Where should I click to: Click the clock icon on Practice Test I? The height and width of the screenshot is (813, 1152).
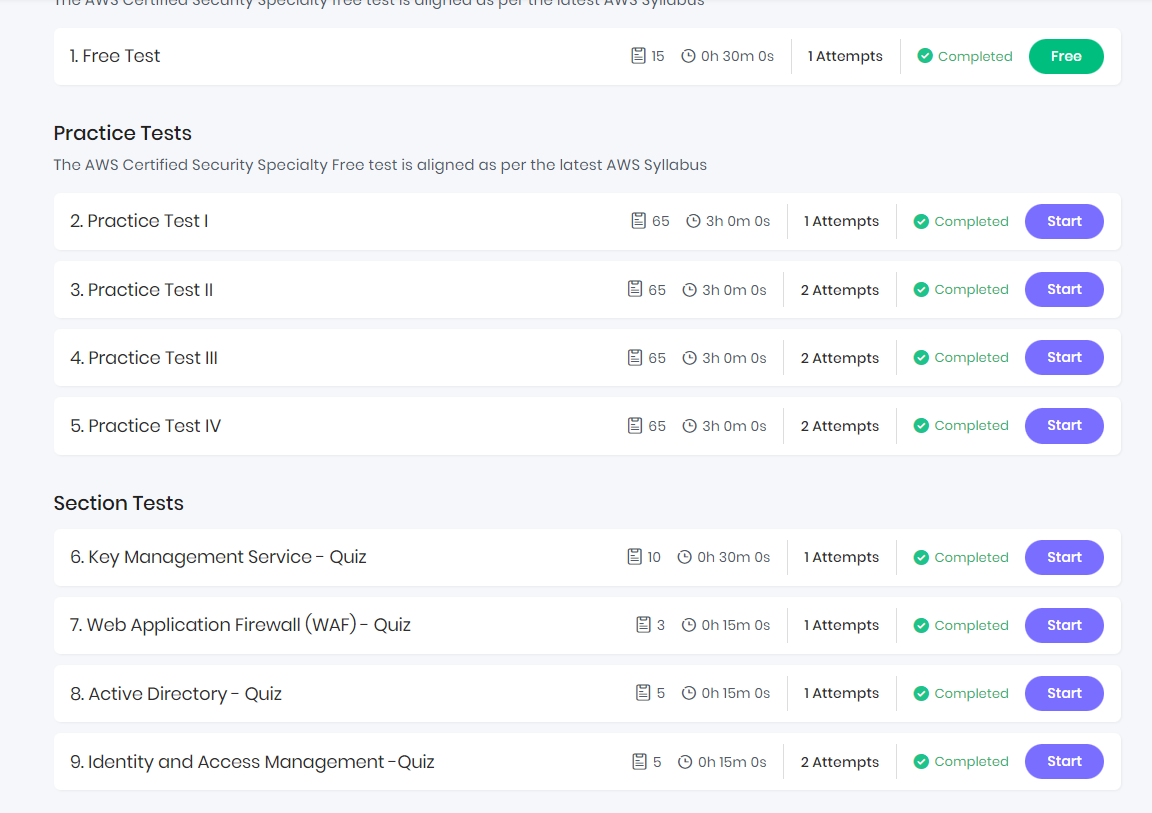pos(693,221)
